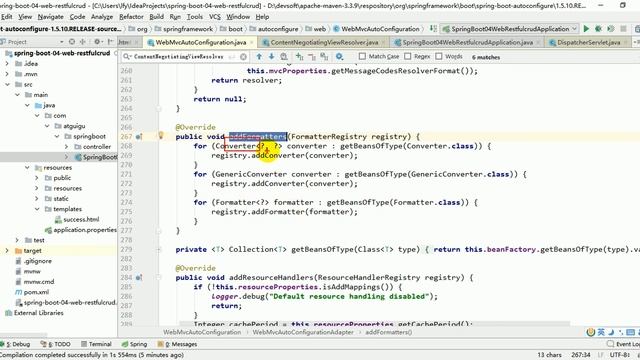
Task: Open the VCS menu
Action: [x=215, y=17]
